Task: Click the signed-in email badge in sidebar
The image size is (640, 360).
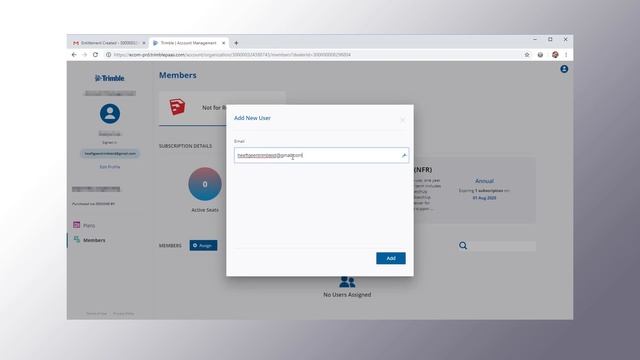Action: click(110, 153)
